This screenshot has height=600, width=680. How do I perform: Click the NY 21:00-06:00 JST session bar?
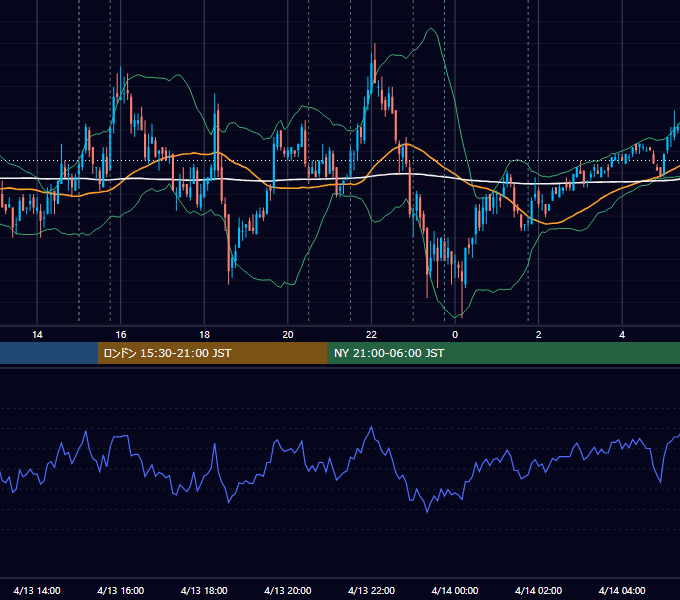[x=503, y=353]
